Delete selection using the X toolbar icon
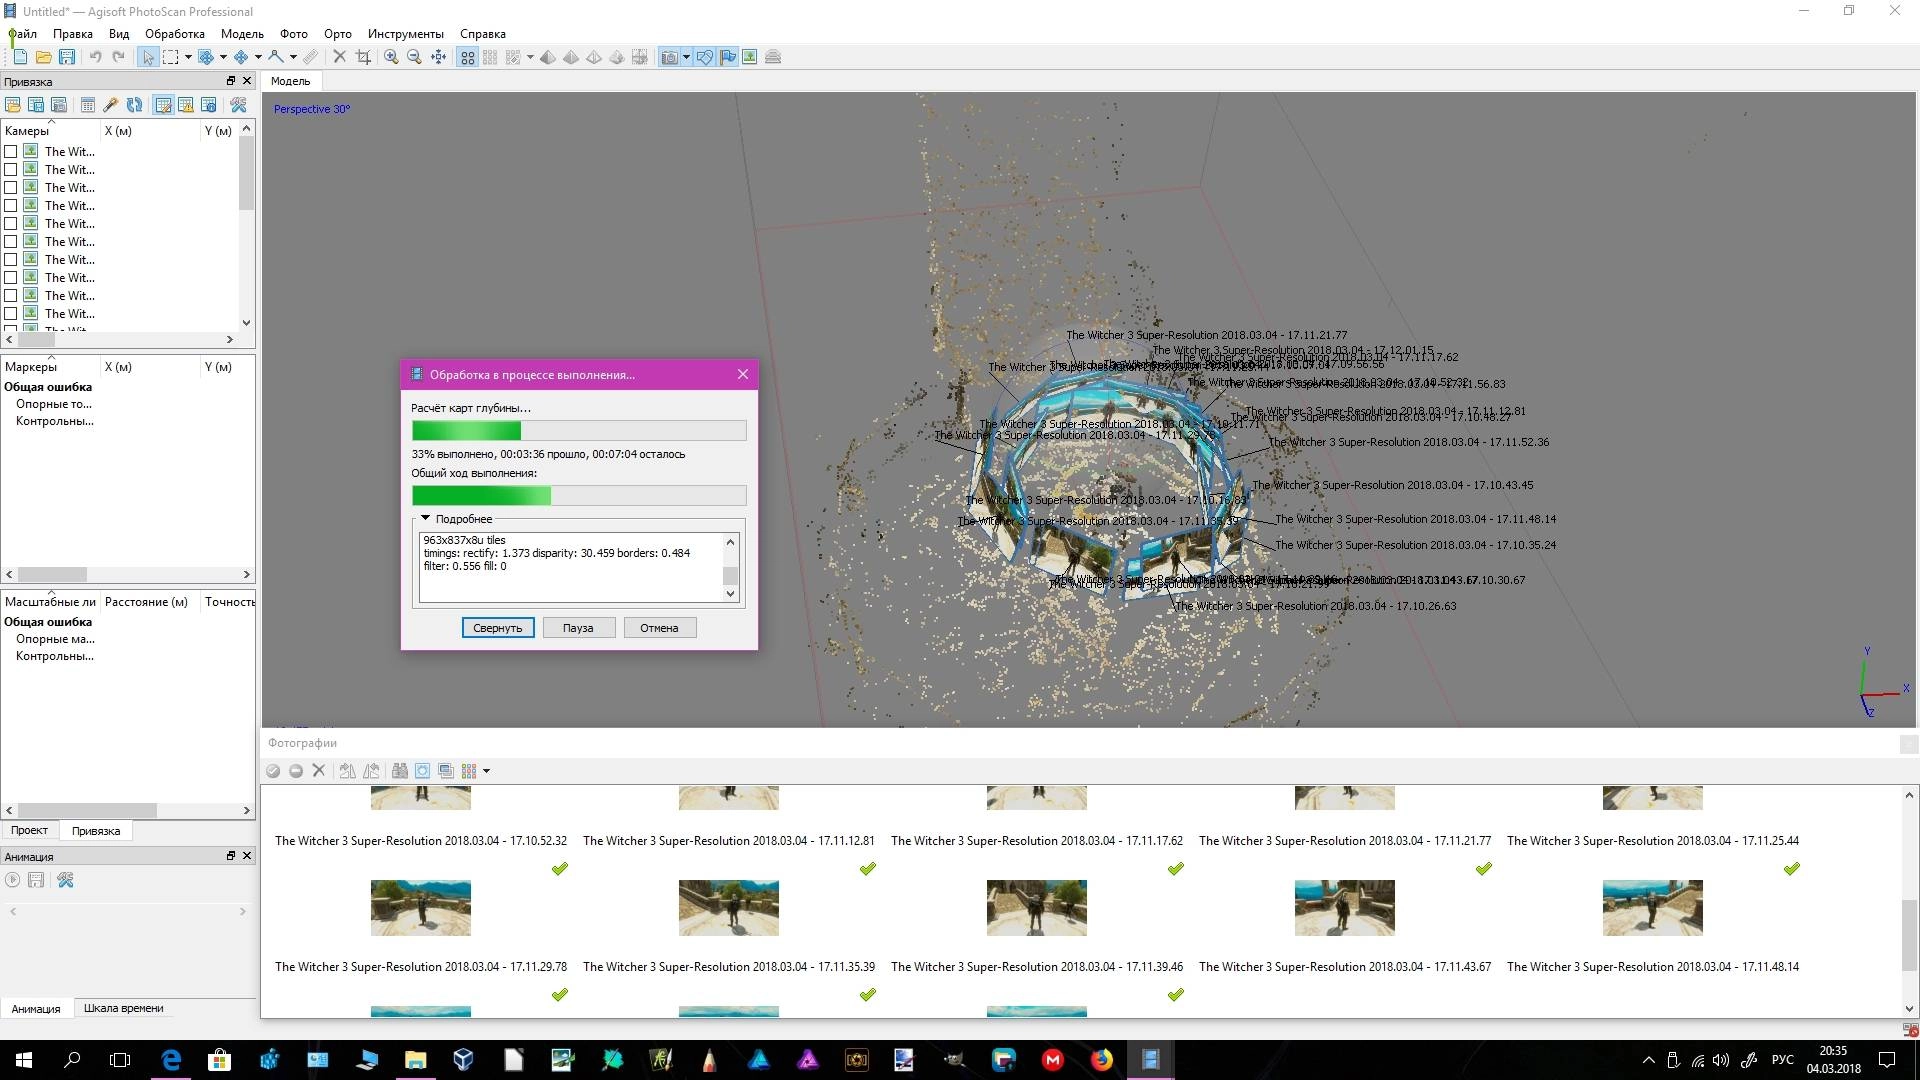1920x1080 pixels. (340, 57)
